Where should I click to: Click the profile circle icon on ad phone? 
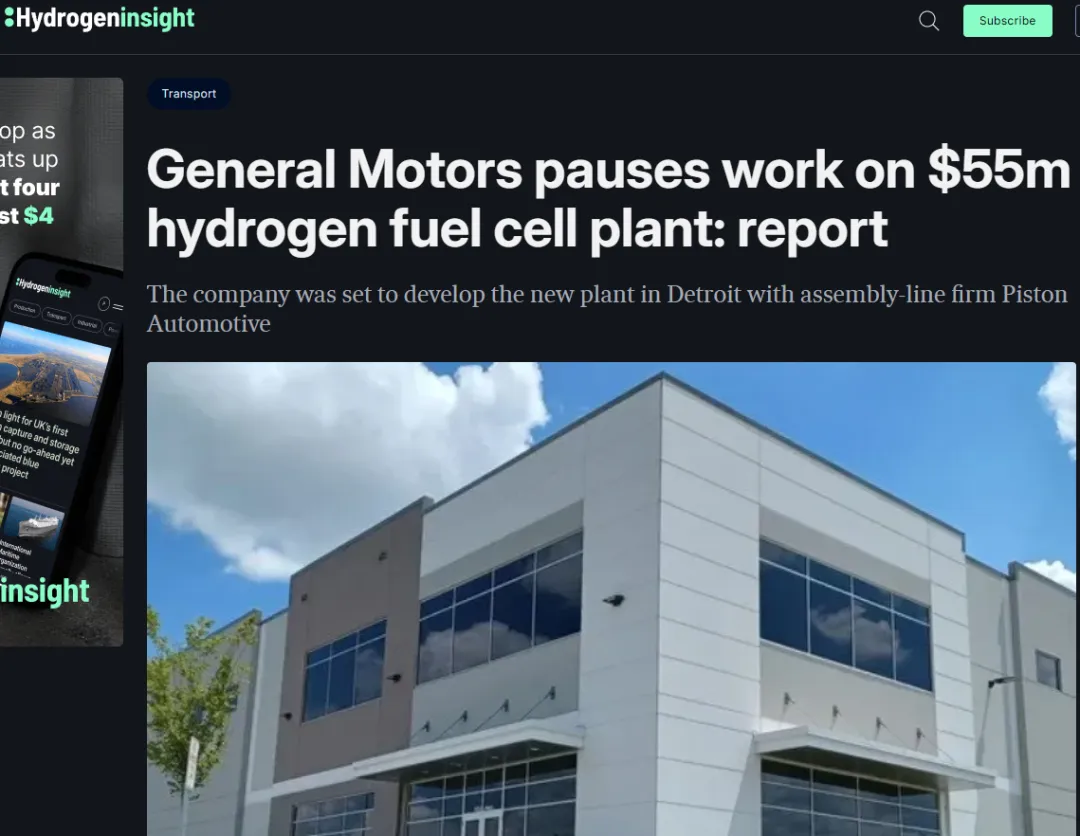[104, 304]
